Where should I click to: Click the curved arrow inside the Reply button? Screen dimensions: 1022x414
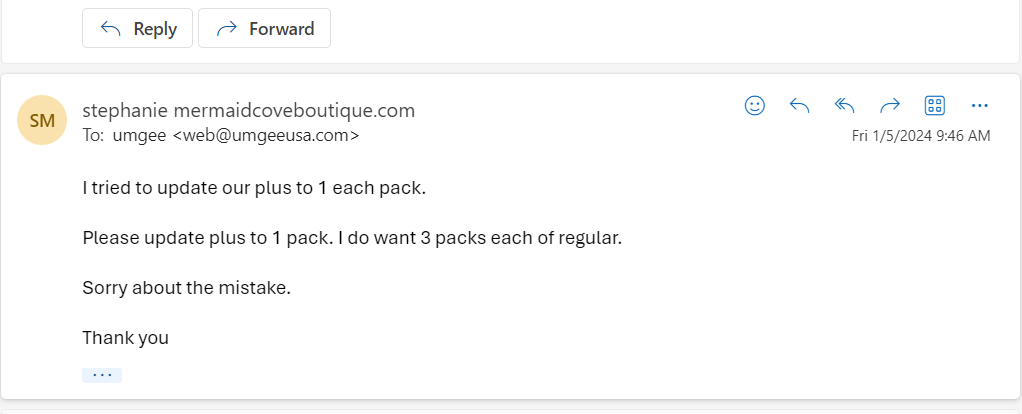coord(111,29)
